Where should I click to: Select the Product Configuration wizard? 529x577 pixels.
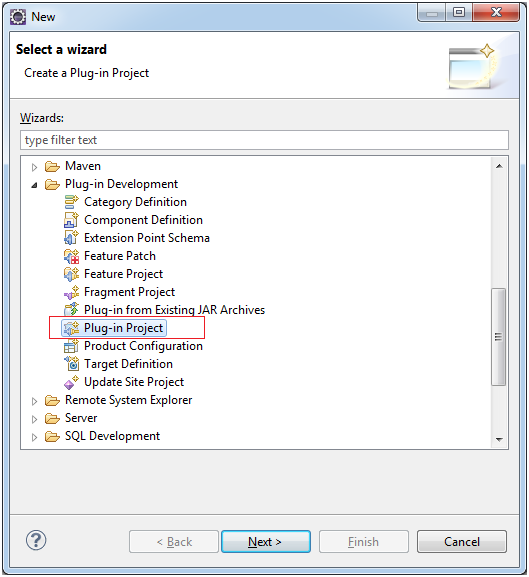(x=143, y=346)
